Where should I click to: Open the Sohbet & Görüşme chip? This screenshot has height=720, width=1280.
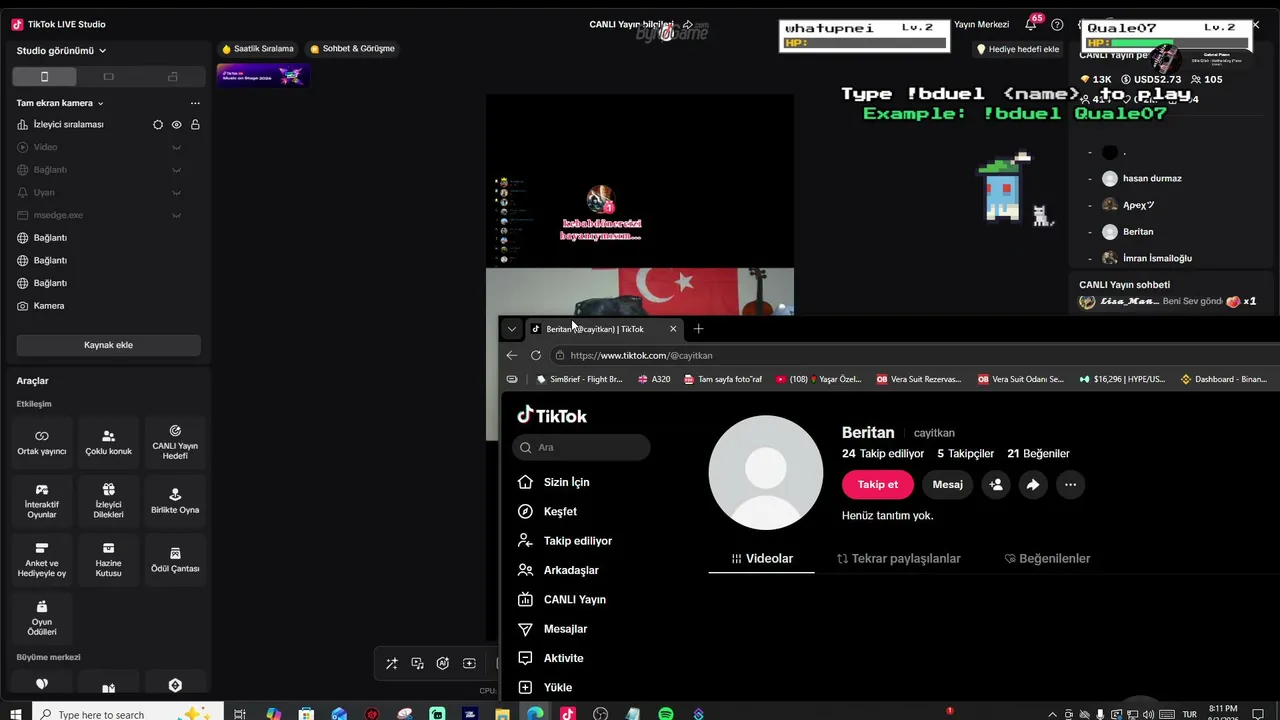click(352, 49)
